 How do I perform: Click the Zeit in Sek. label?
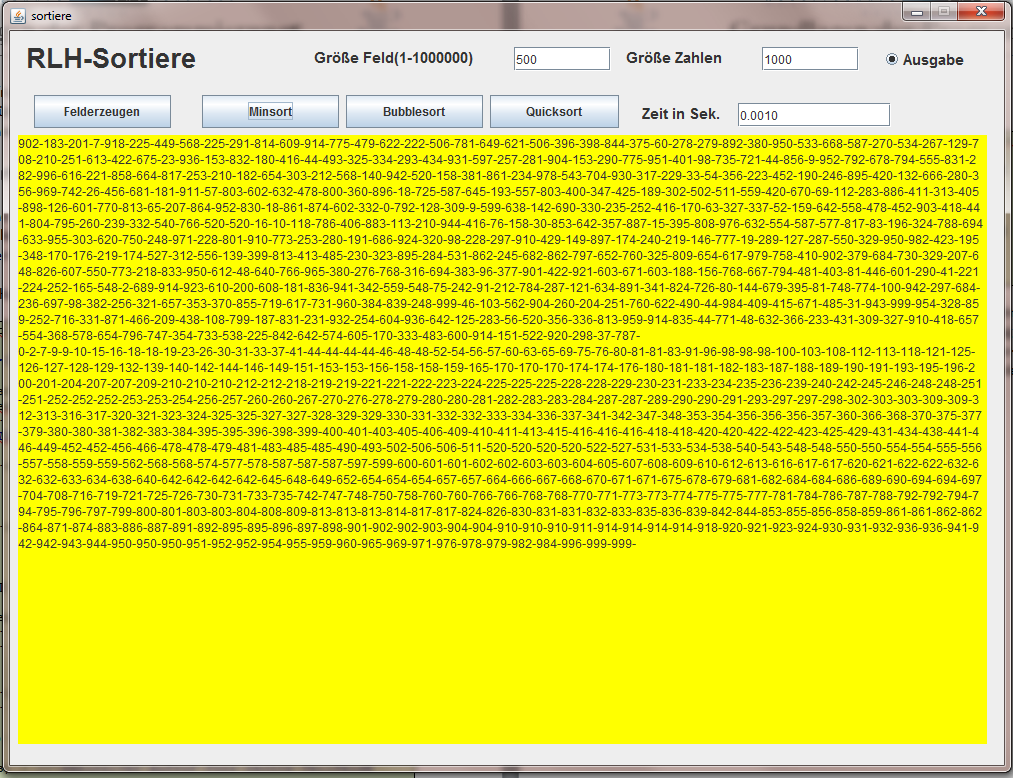pyautogui.click(x=681, y=114)
